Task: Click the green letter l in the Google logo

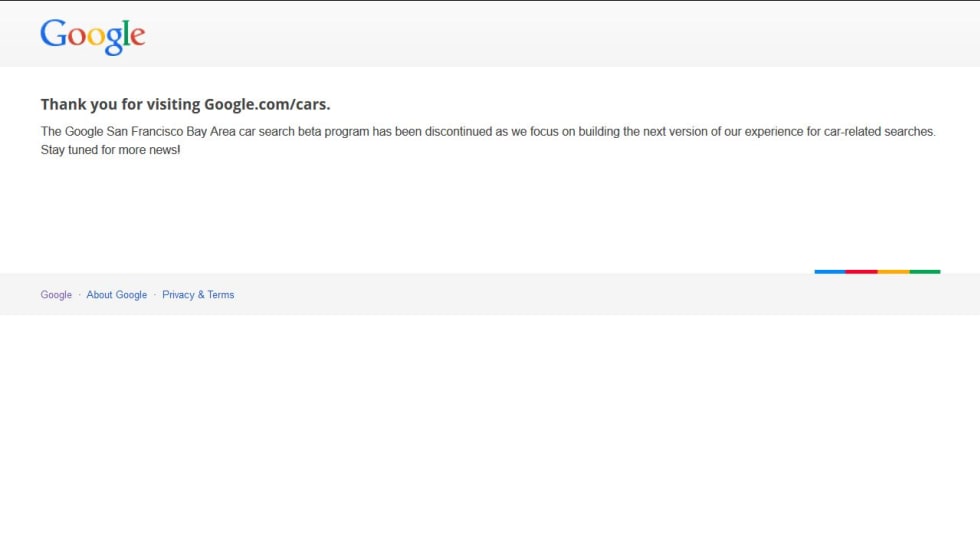Action: (126, 34)
